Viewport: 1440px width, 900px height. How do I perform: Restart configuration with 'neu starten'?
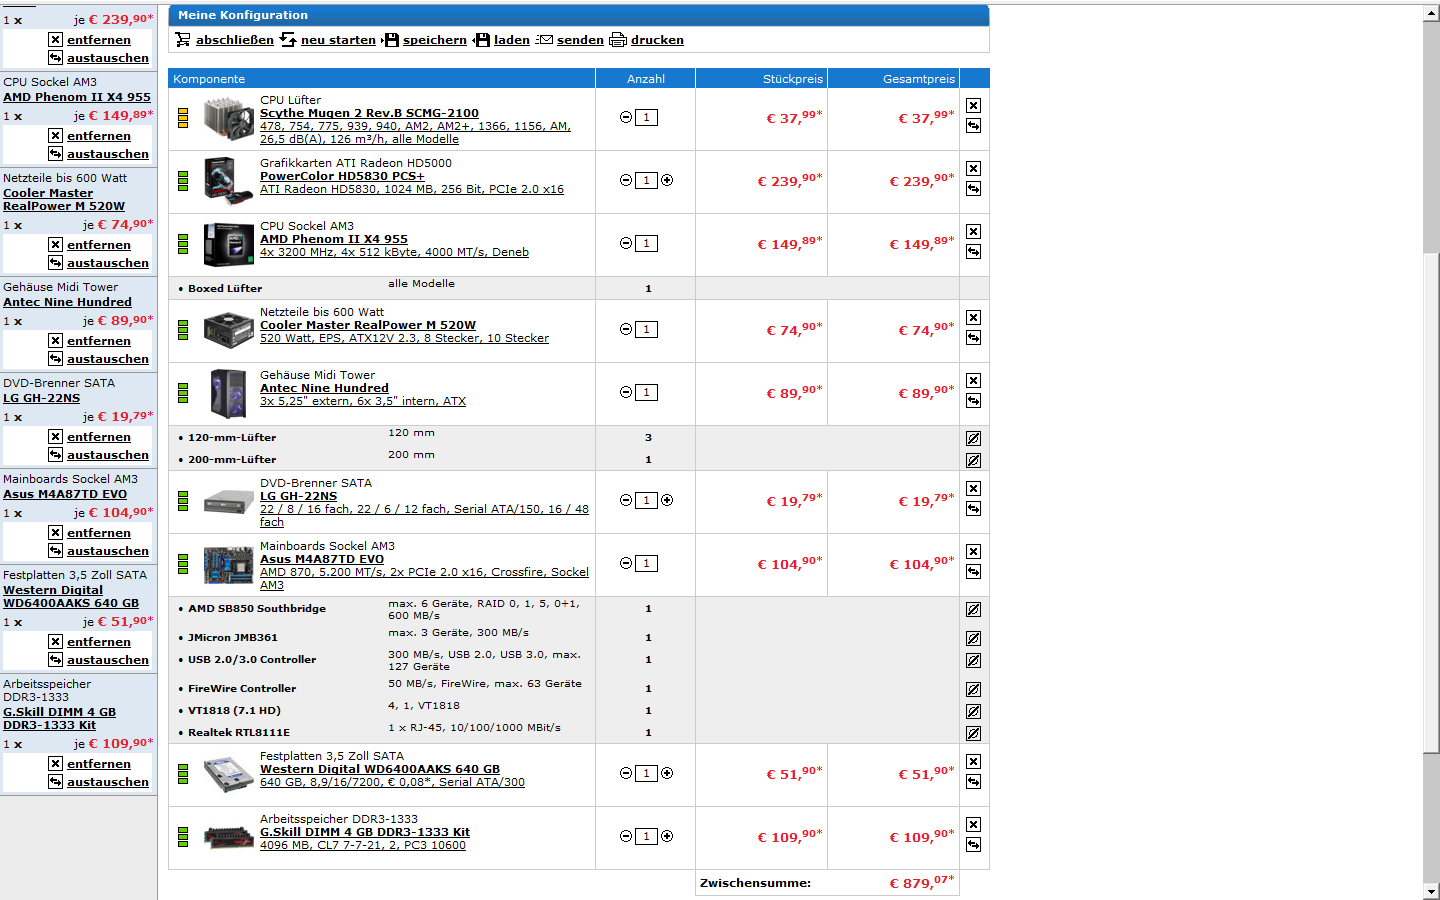pyautogui.click(x=338, y=40)
